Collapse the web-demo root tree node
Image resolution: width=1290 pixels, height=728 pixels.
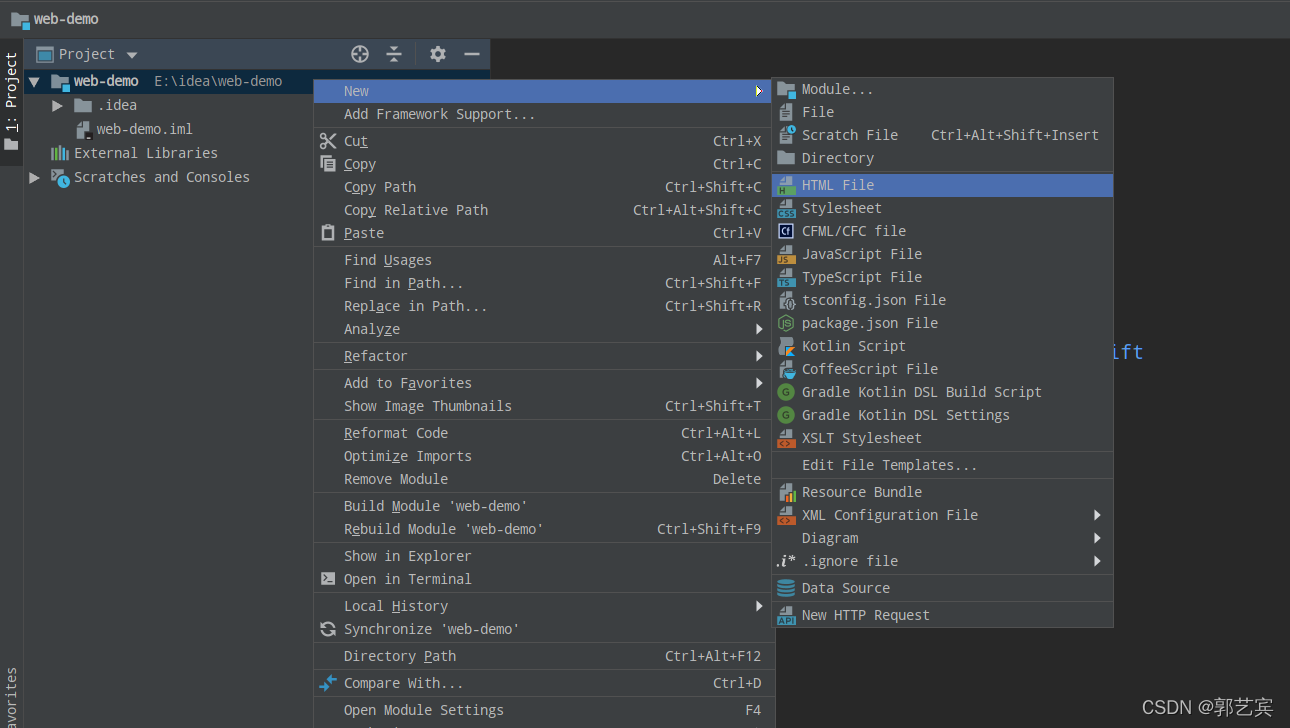34,81
